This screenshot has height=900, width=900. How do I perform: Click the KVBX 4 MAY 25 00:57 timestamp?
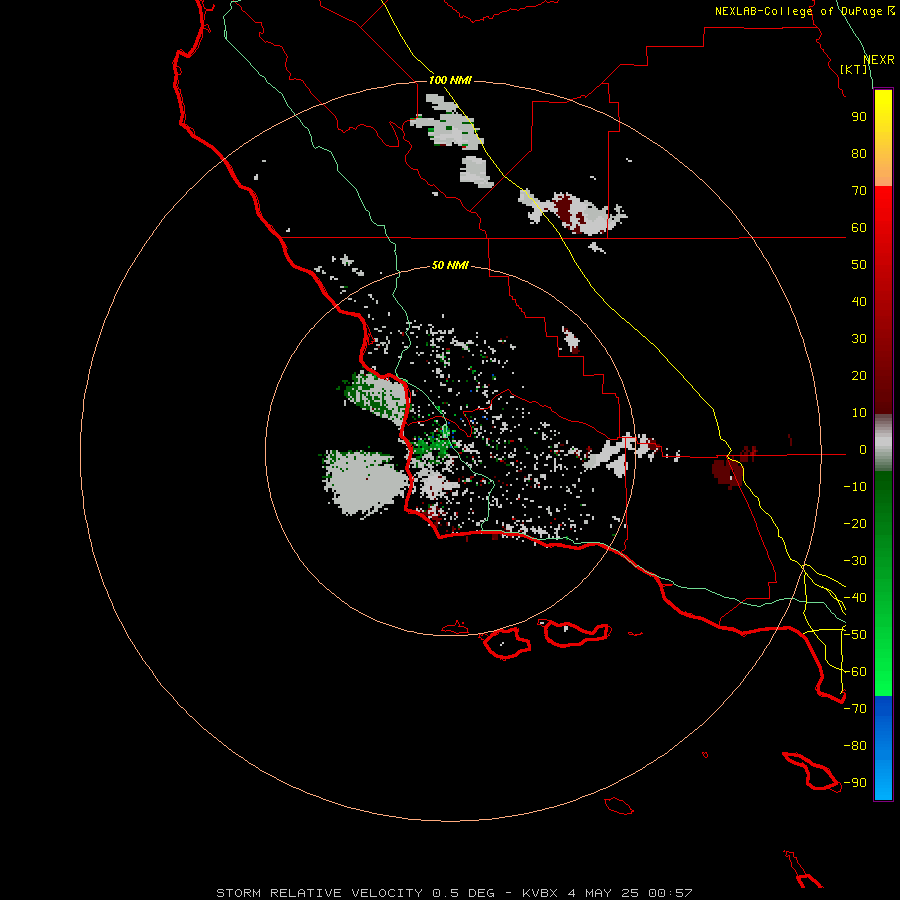point(607,893)
